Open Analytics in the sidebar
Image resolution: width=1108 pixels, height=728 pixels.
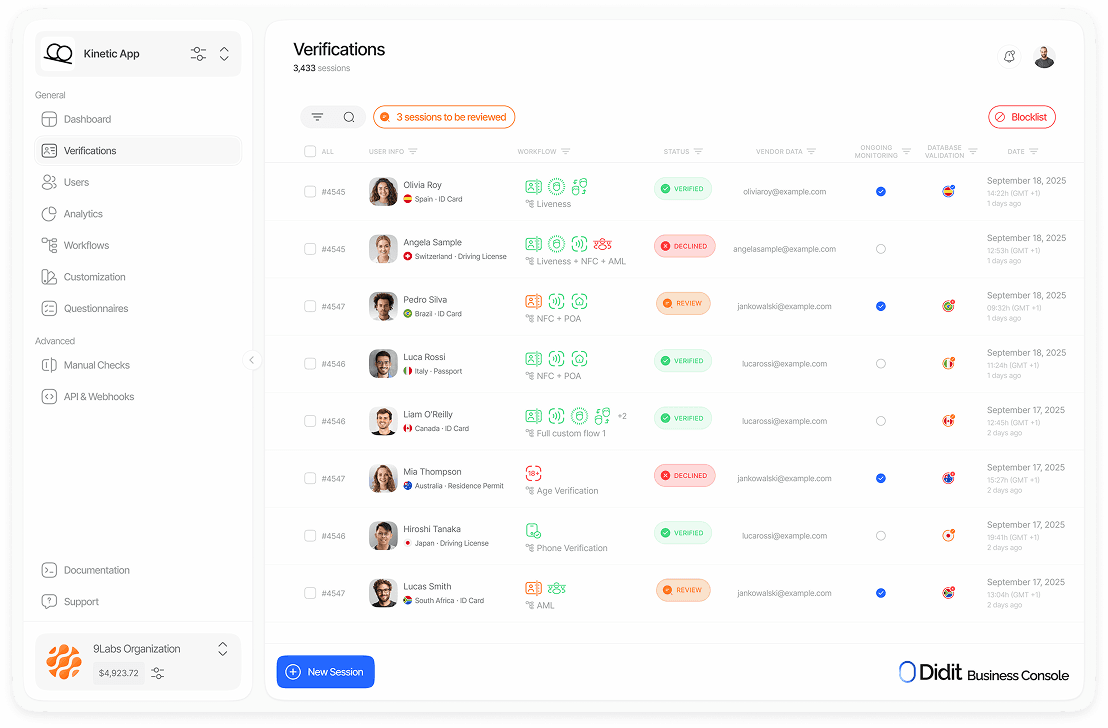click(83, 214)
